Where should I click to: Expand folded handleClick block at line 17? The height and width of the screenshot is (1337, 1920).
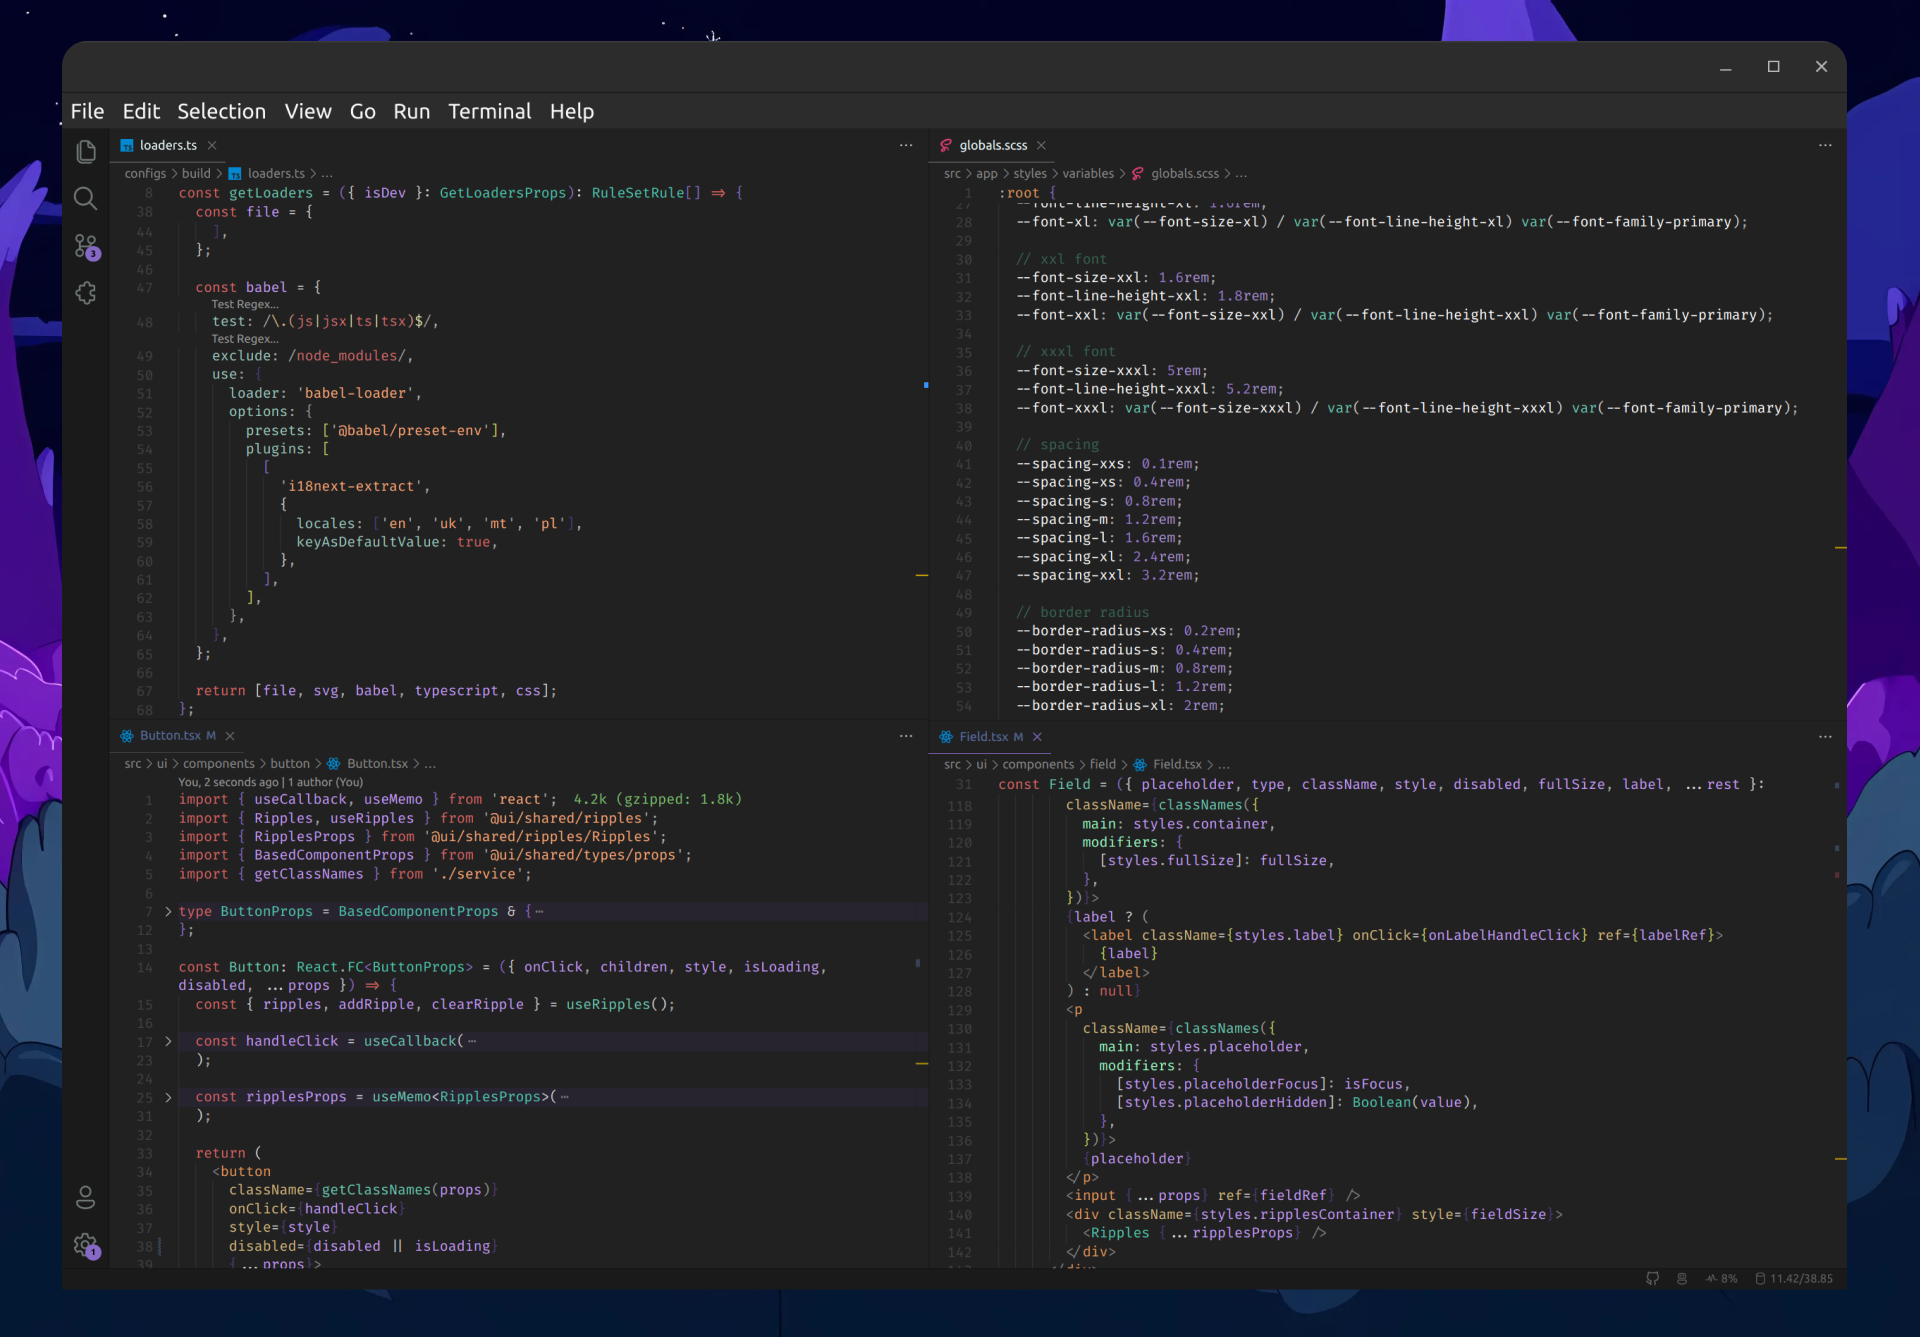[168, 1041]
